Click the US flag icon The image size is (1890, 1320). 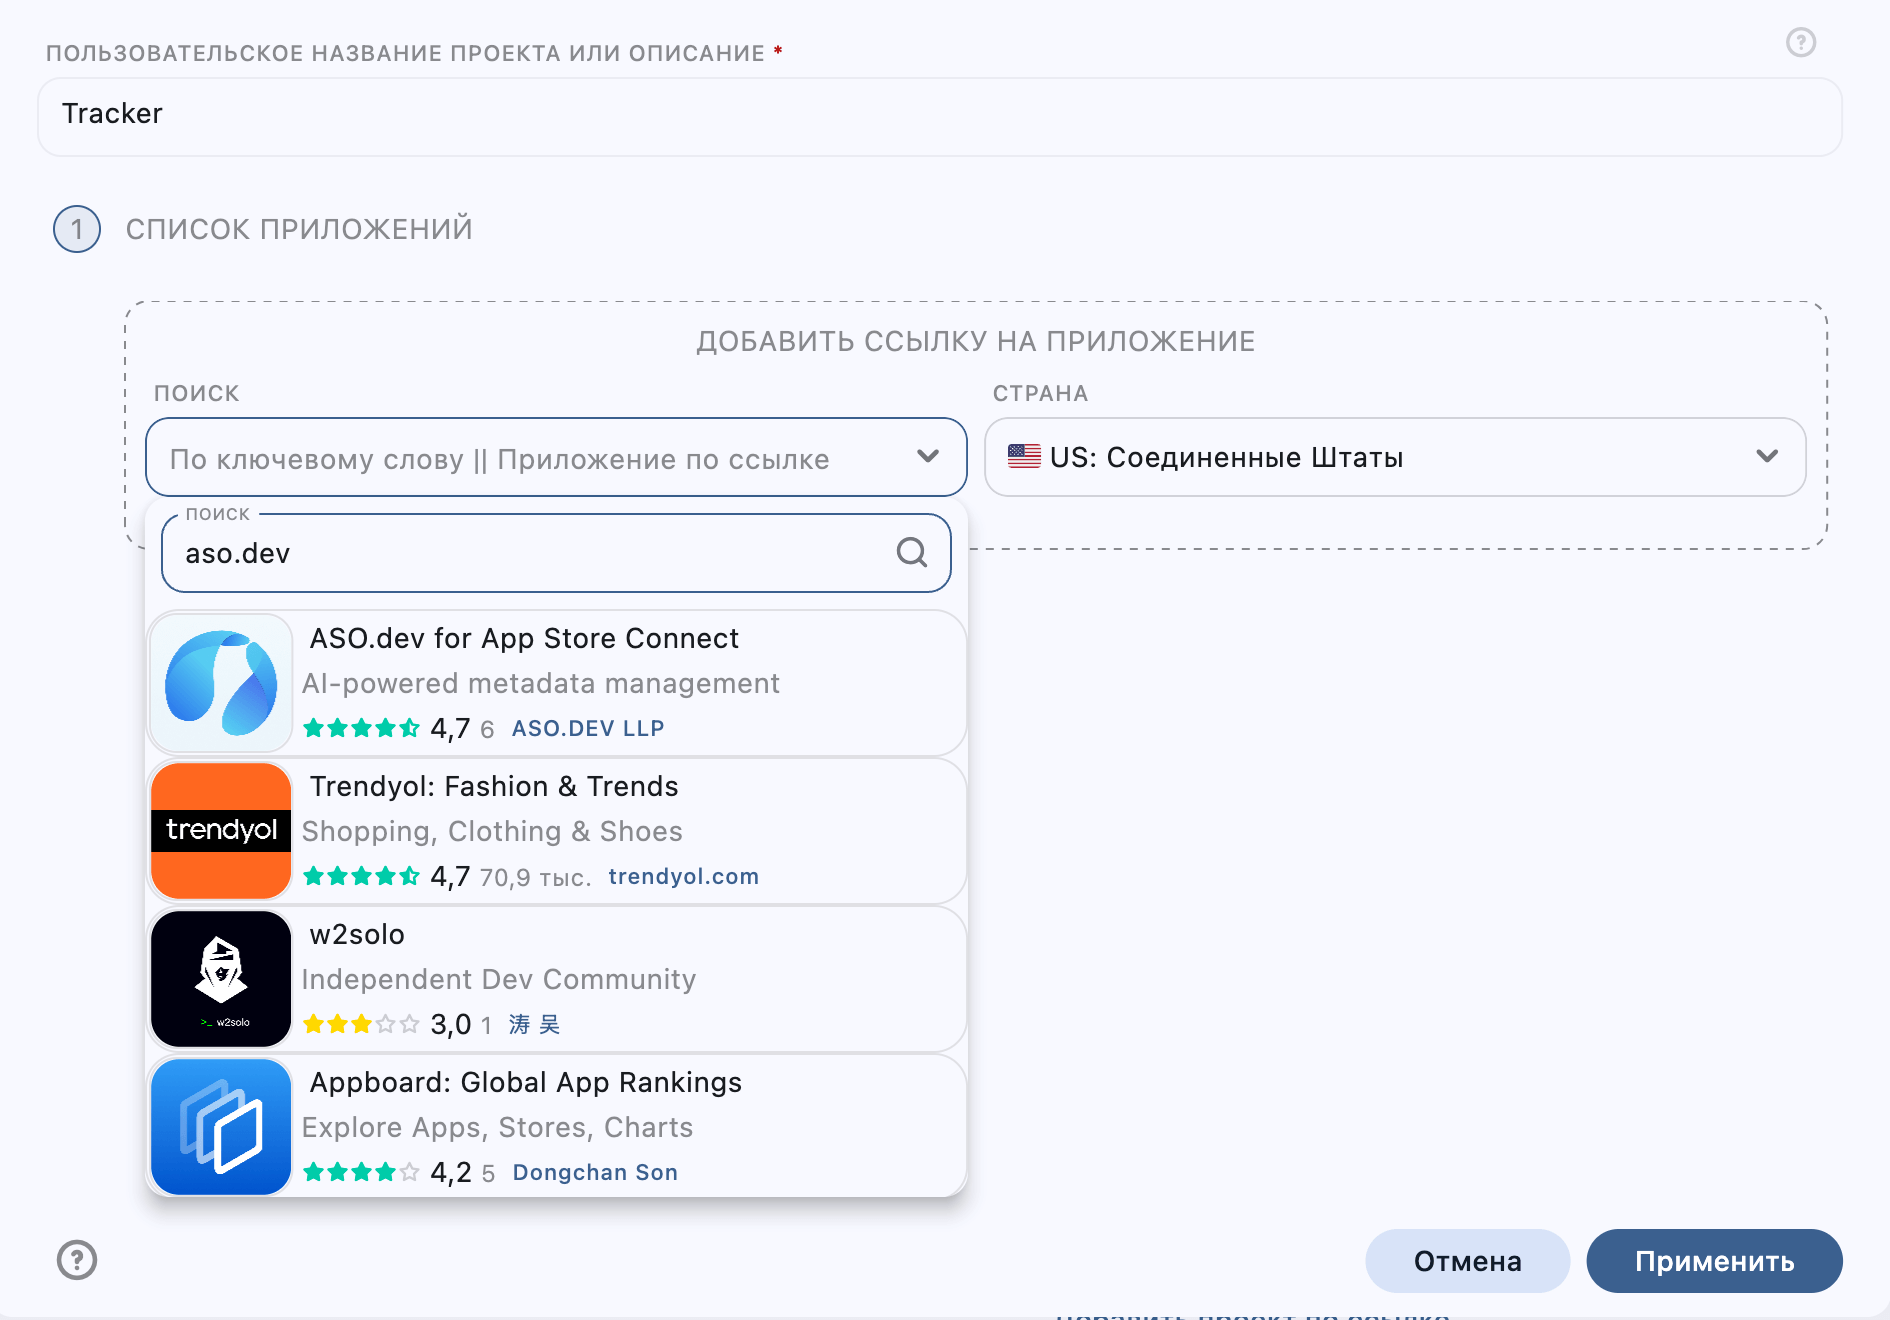1024,457
